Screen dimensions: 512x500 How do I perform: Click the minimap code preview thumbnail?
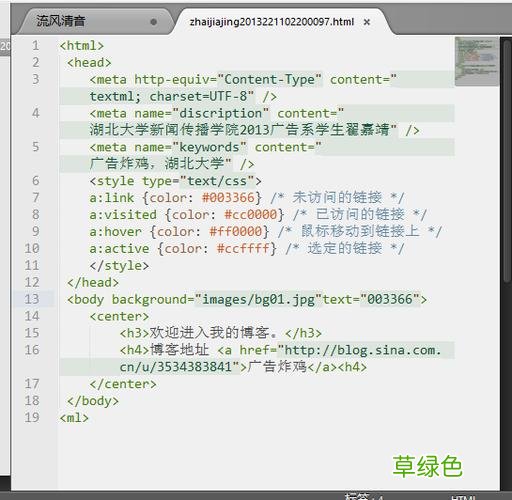[477, 61]
